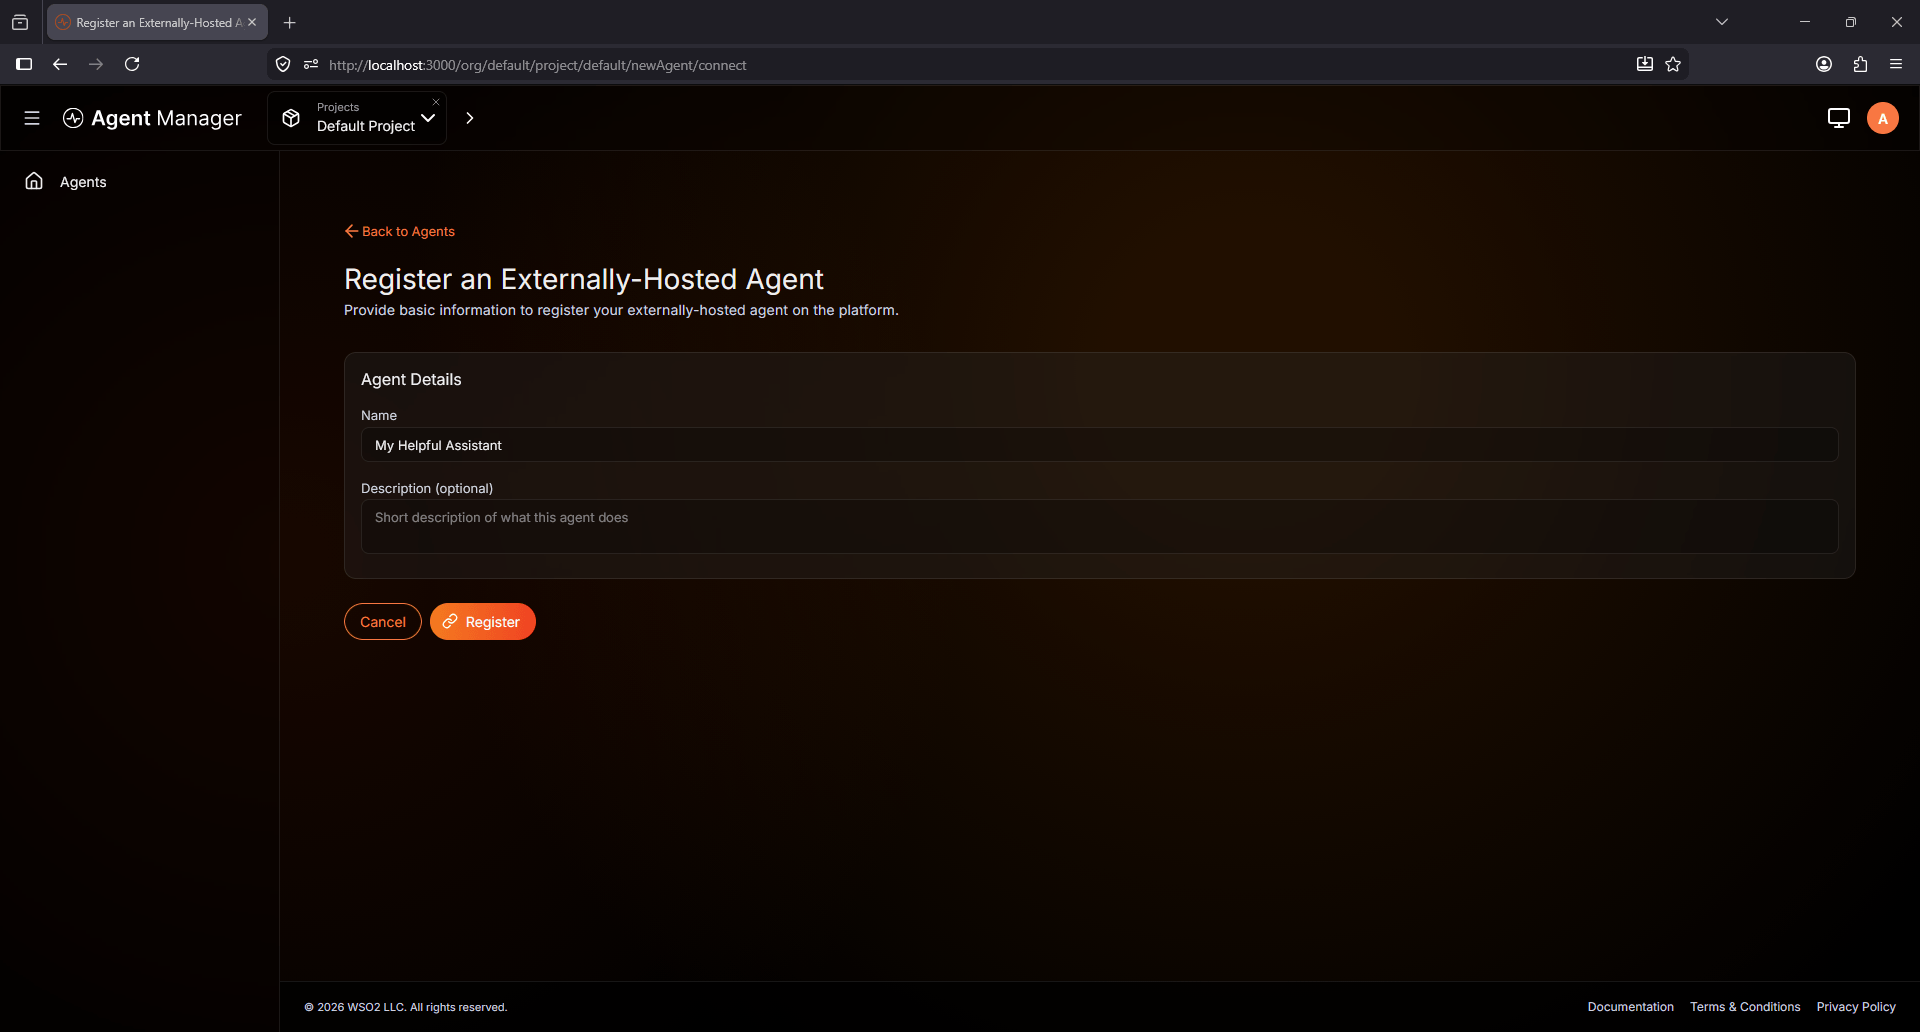The image size is (1920, 1032).
Task: Click the Agent Details heading
Action: coord(411,379)
